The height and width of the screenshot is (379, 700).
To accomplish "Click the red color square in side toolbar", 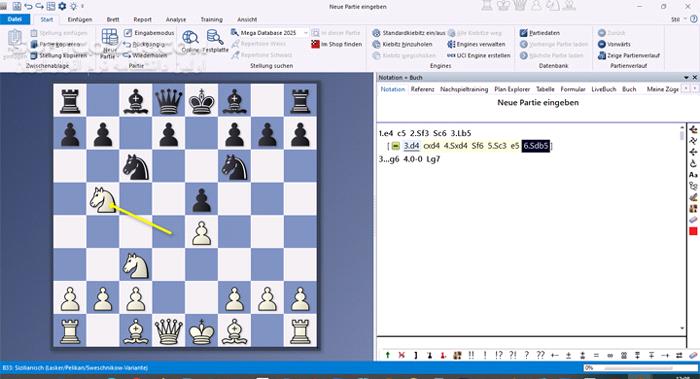I will pyautogui.click(x=693, y=231).
